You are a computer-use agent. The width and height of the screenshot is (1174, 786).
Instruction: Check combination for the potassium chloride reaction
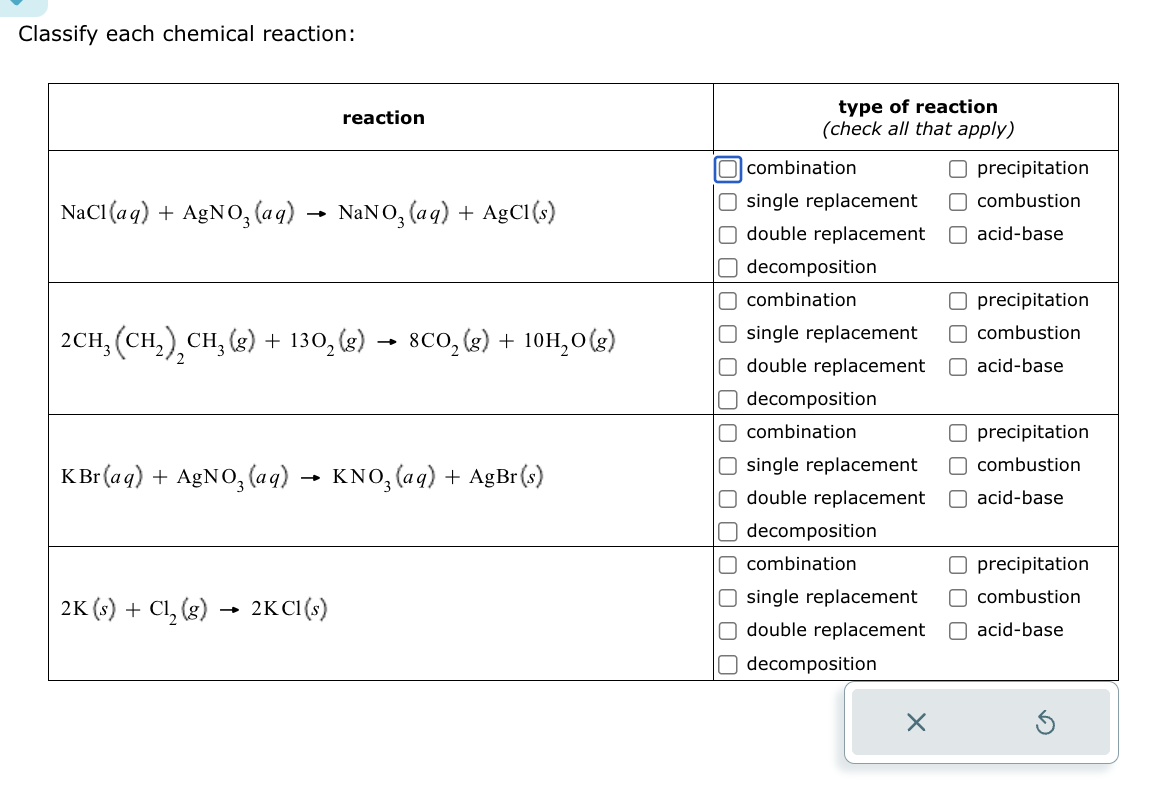coord(727,565)
